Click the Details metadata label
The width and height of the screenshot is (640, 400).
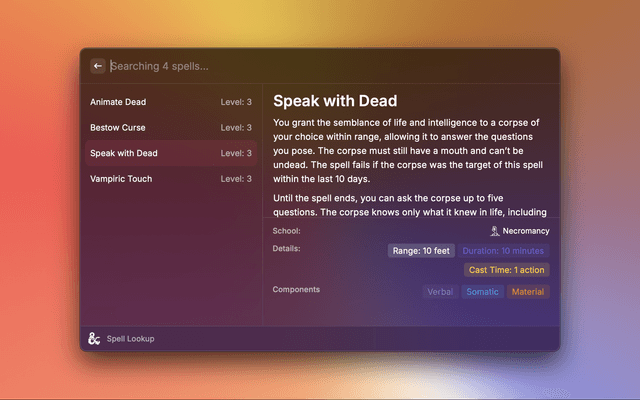pyautogui.click(x=286, y=248)
